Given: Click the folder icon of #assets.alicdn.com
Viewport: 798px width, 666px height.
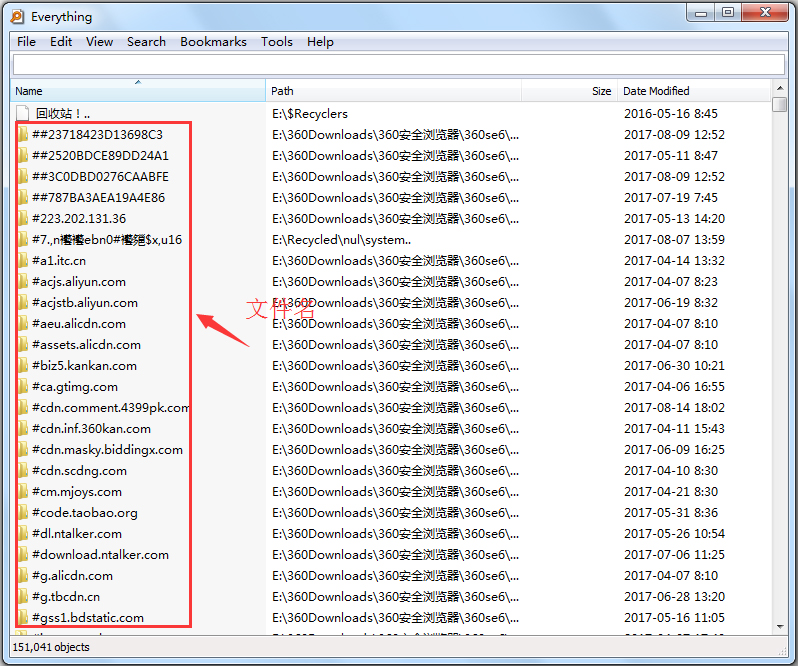Looking at the screenshot, I should pyautogui.click(x=22, y=344).
